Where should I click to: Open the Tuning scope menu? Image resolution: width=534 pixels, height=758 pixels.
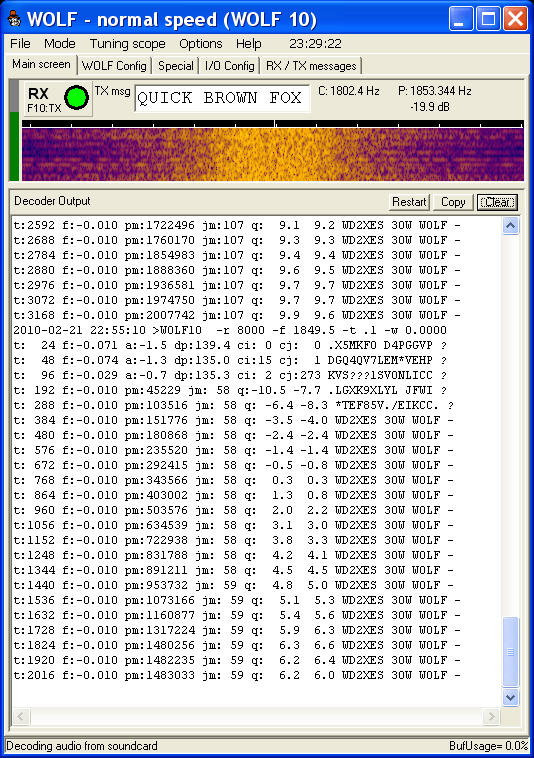(128, 44)
